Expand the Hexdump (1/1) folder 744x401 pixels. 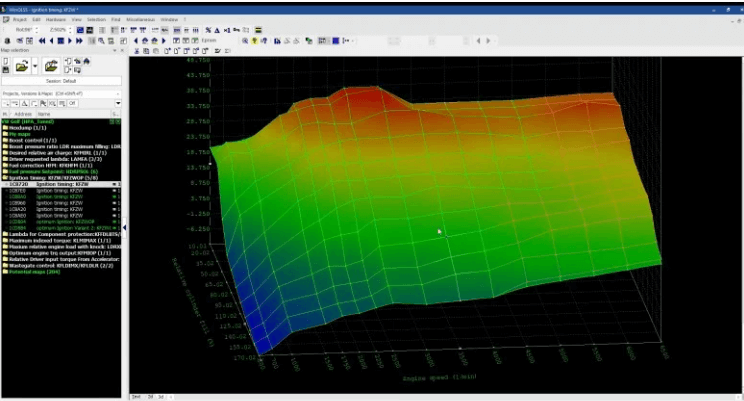(24, 128)
